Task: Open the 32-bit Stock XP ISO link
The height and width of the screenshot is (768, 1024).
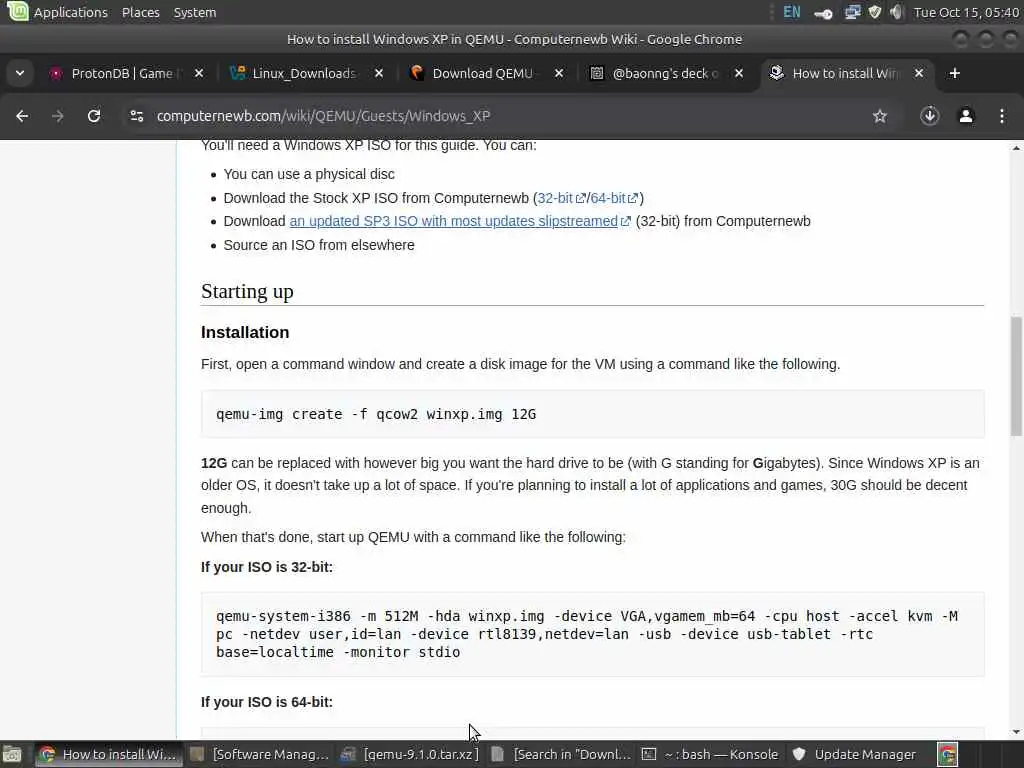Action: pos(561,198)
